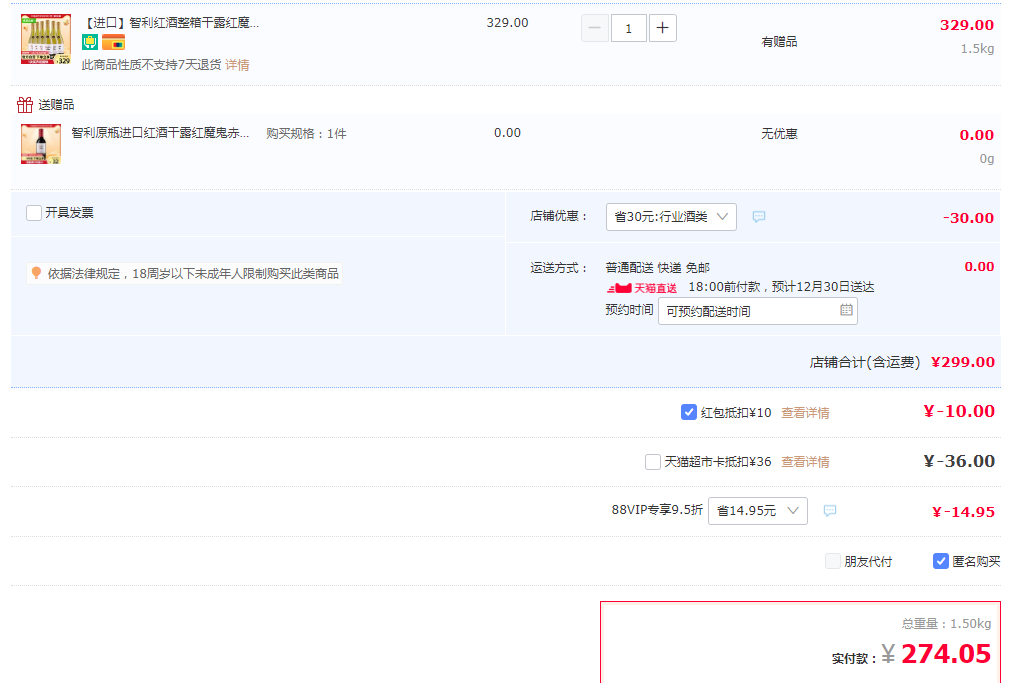Click the ¥-36.00 supermarket card amount

tap(959, 461)
